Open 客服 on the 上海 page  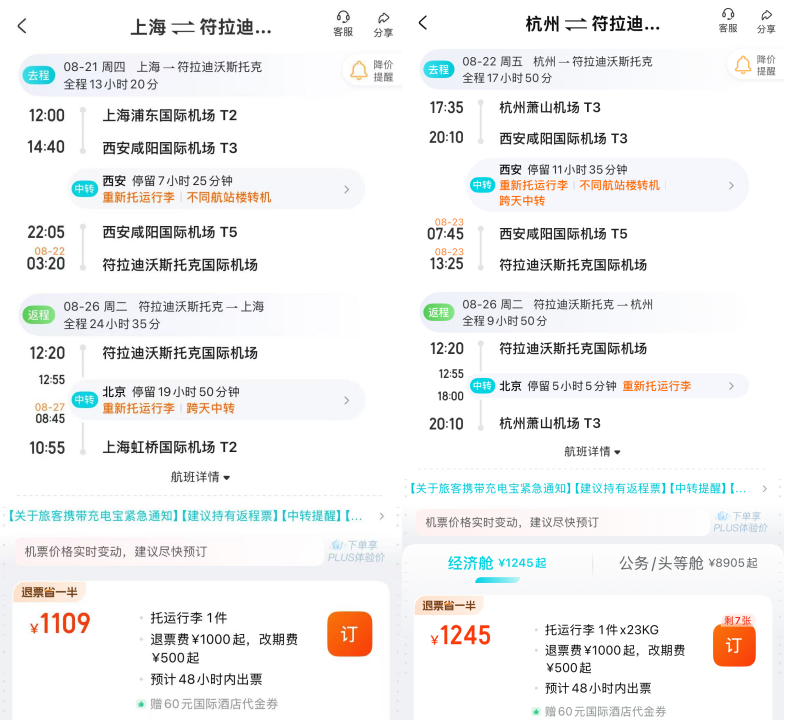343,24
